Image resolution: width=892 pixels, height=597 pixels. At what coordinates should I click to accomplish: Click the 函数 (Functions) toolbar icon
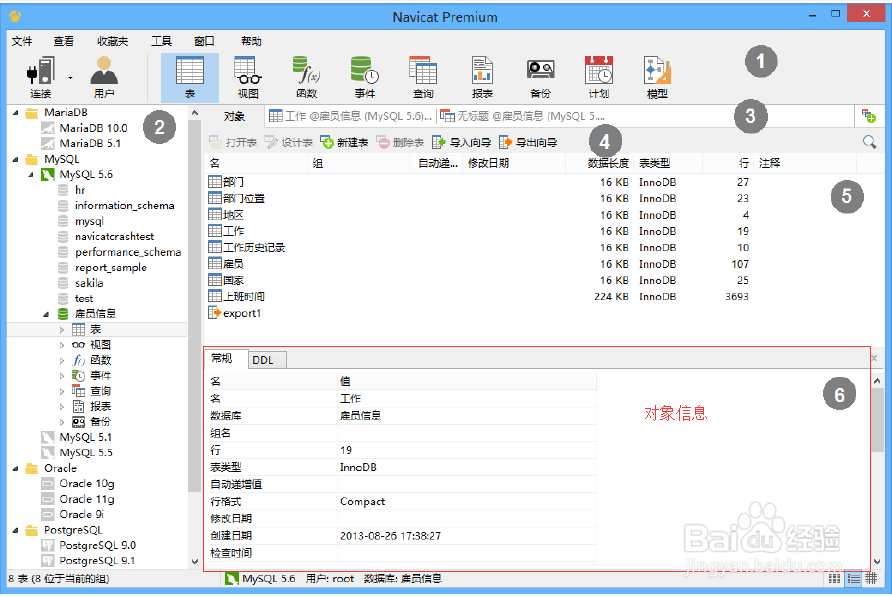[306, 75]
